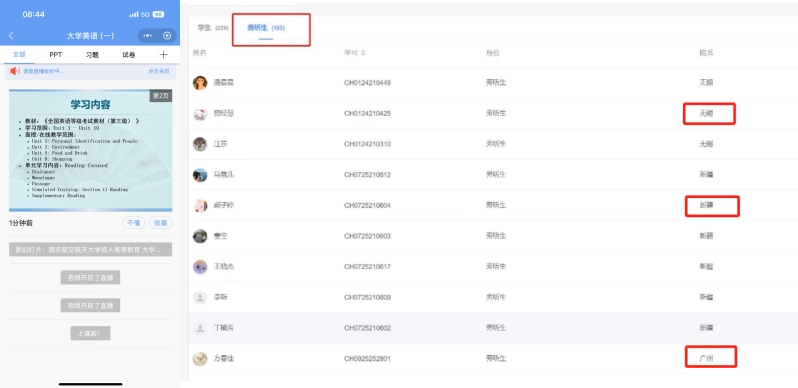
Task: Open the 试卷 tab
Action: coord(129,54)
